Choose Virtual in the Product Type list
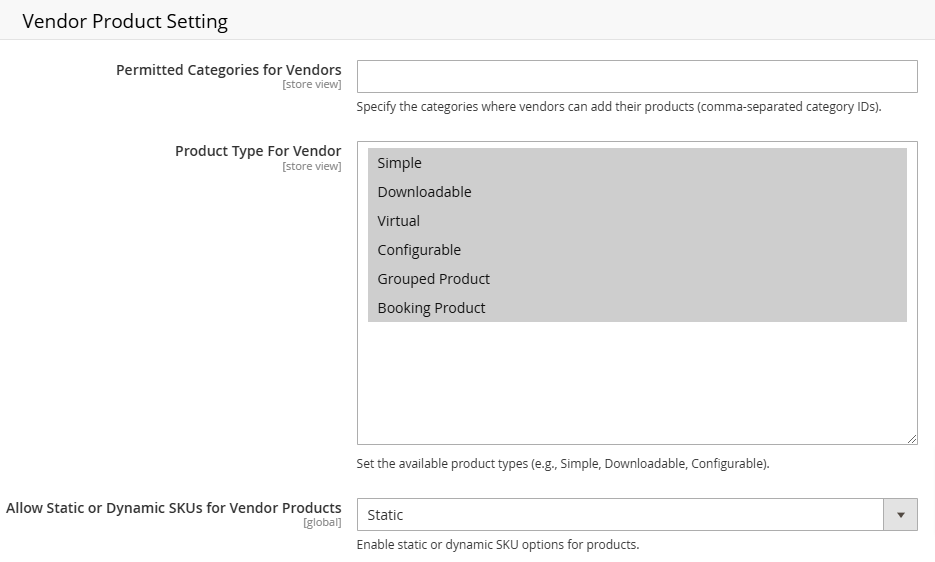The width and height of the screenshot is (935, 562). [637, 221]
